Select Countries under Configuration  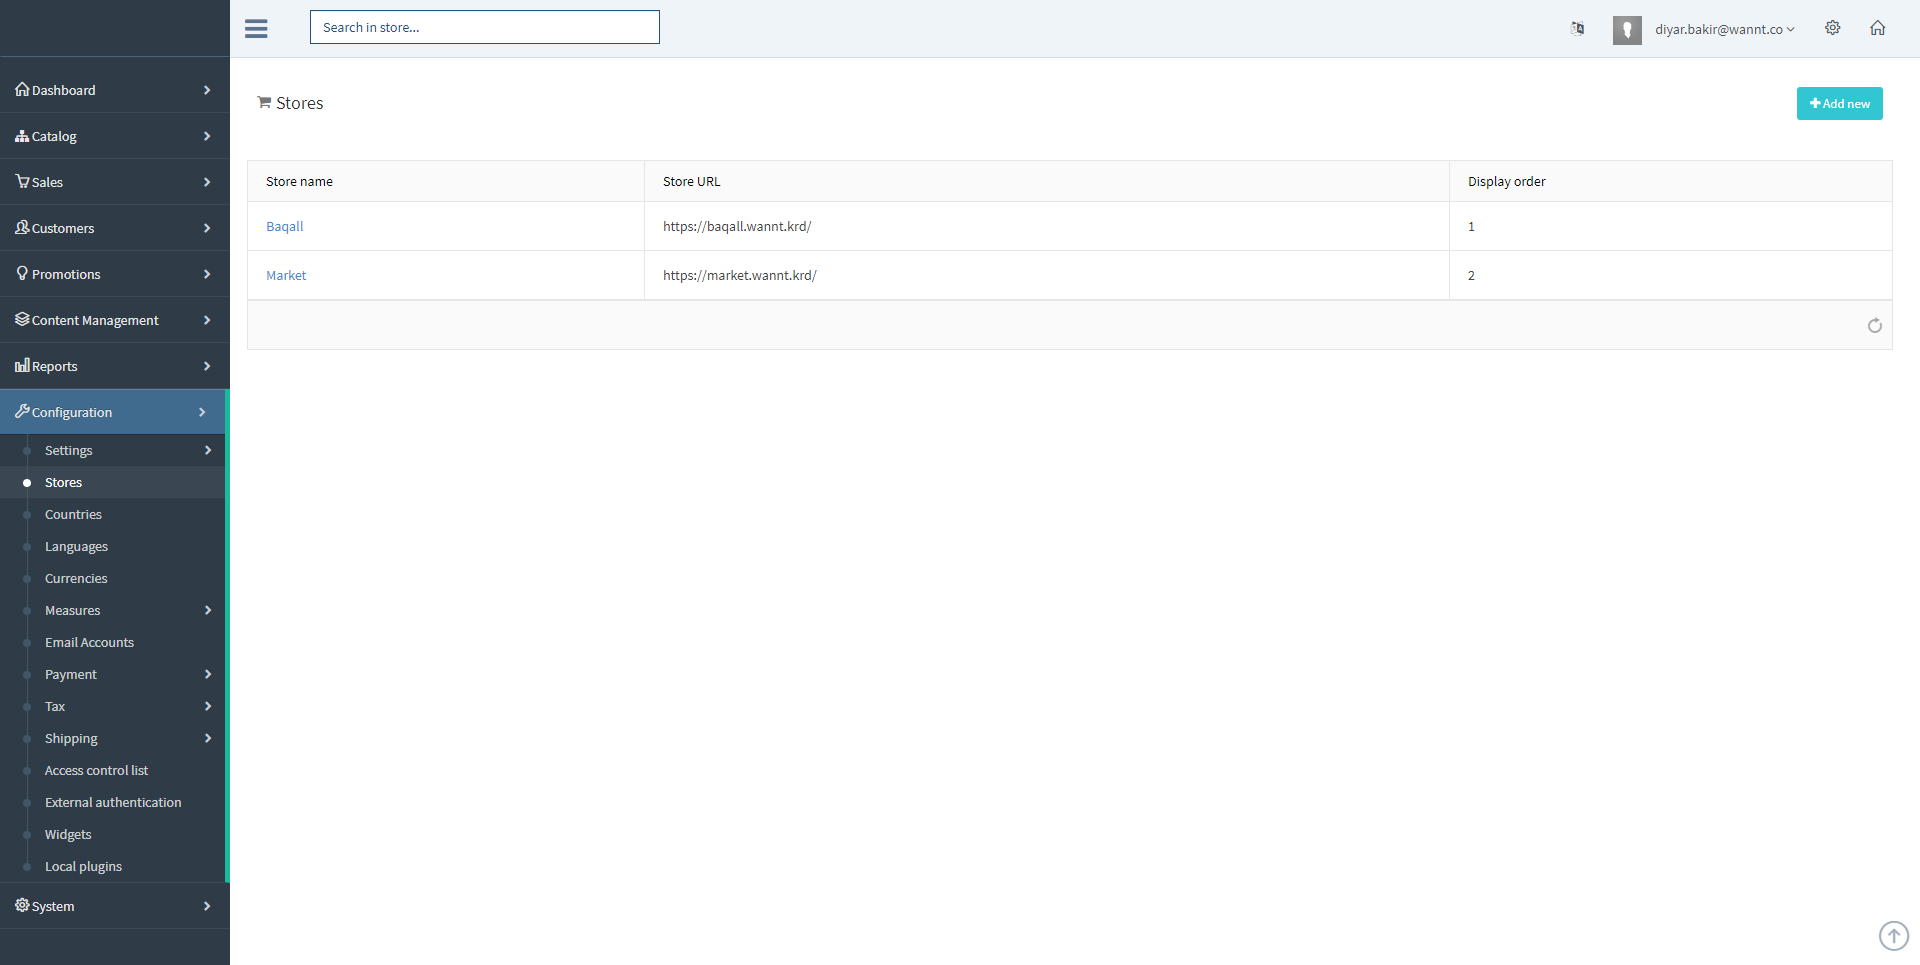[73, 514]
